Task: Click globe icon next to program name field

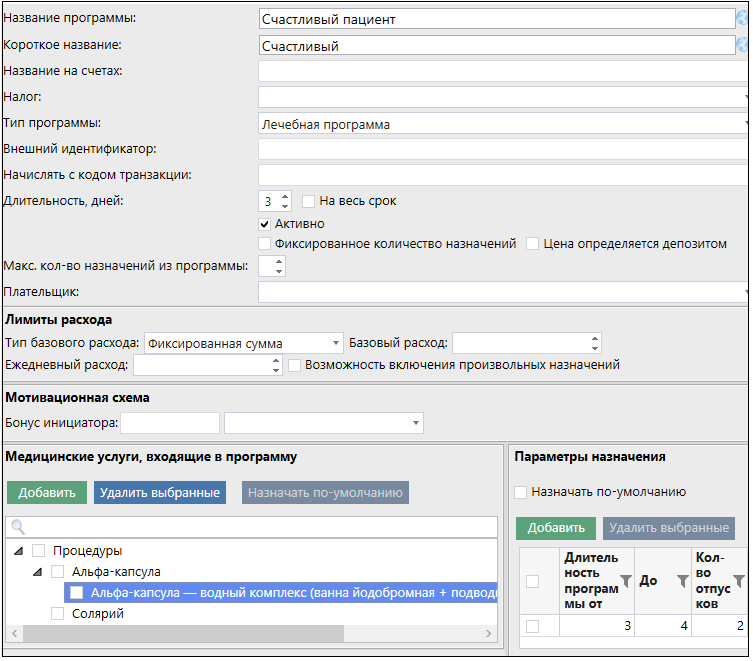Action: point(743,18)
